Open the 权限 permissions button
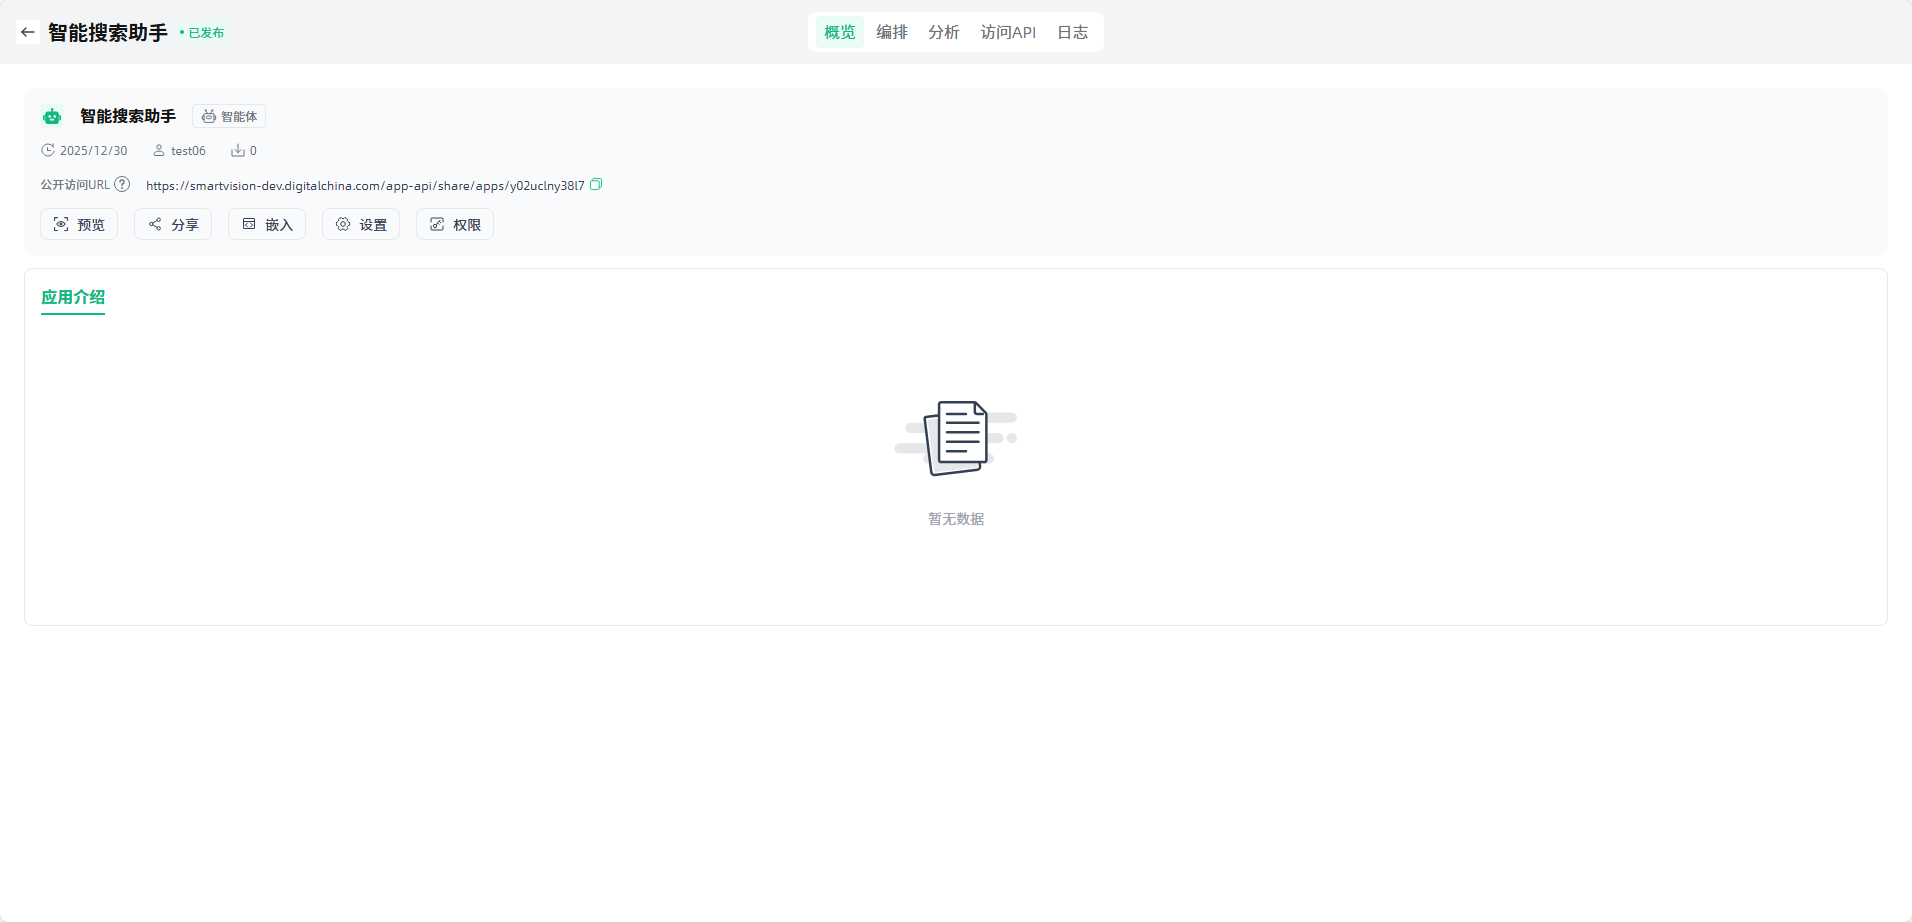 click(455, 224)
